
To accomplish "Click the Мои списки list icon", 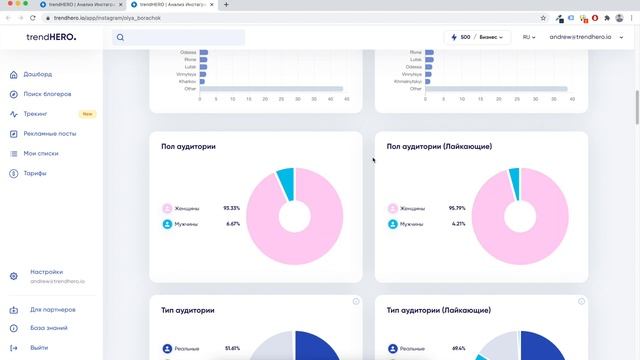I will pos(13,154).
